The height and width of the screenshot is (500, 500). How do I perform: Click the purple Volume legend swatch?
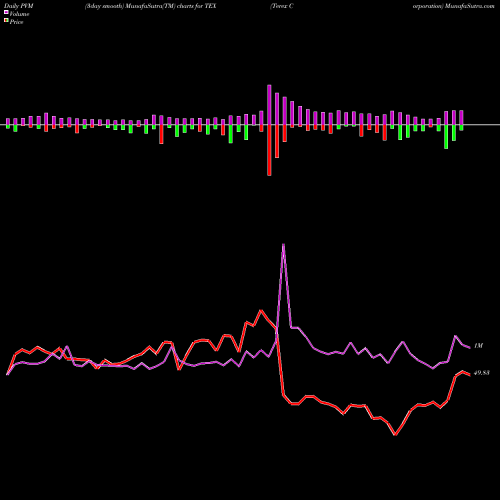tap(6, 13)
